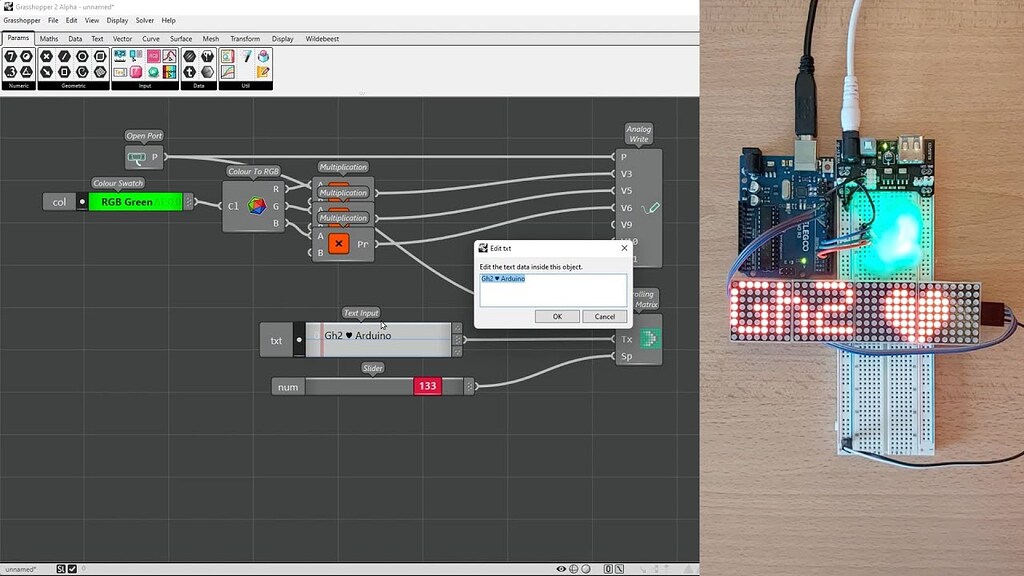The image size is (1024, 576).
Task: Click the Text parameter hexagon icon in Data group
Action: 188,73
